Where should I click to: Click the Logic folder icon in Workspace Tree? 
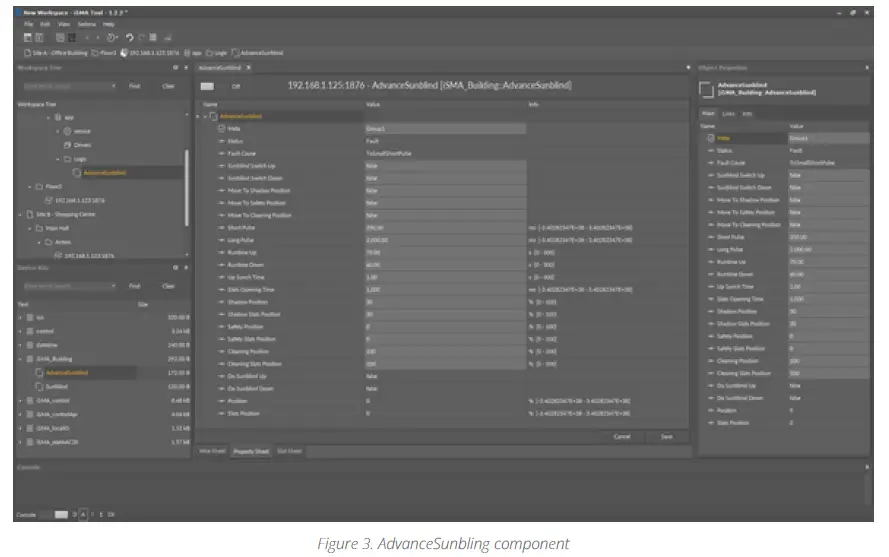pyautogui.click(x=67, y=159)
